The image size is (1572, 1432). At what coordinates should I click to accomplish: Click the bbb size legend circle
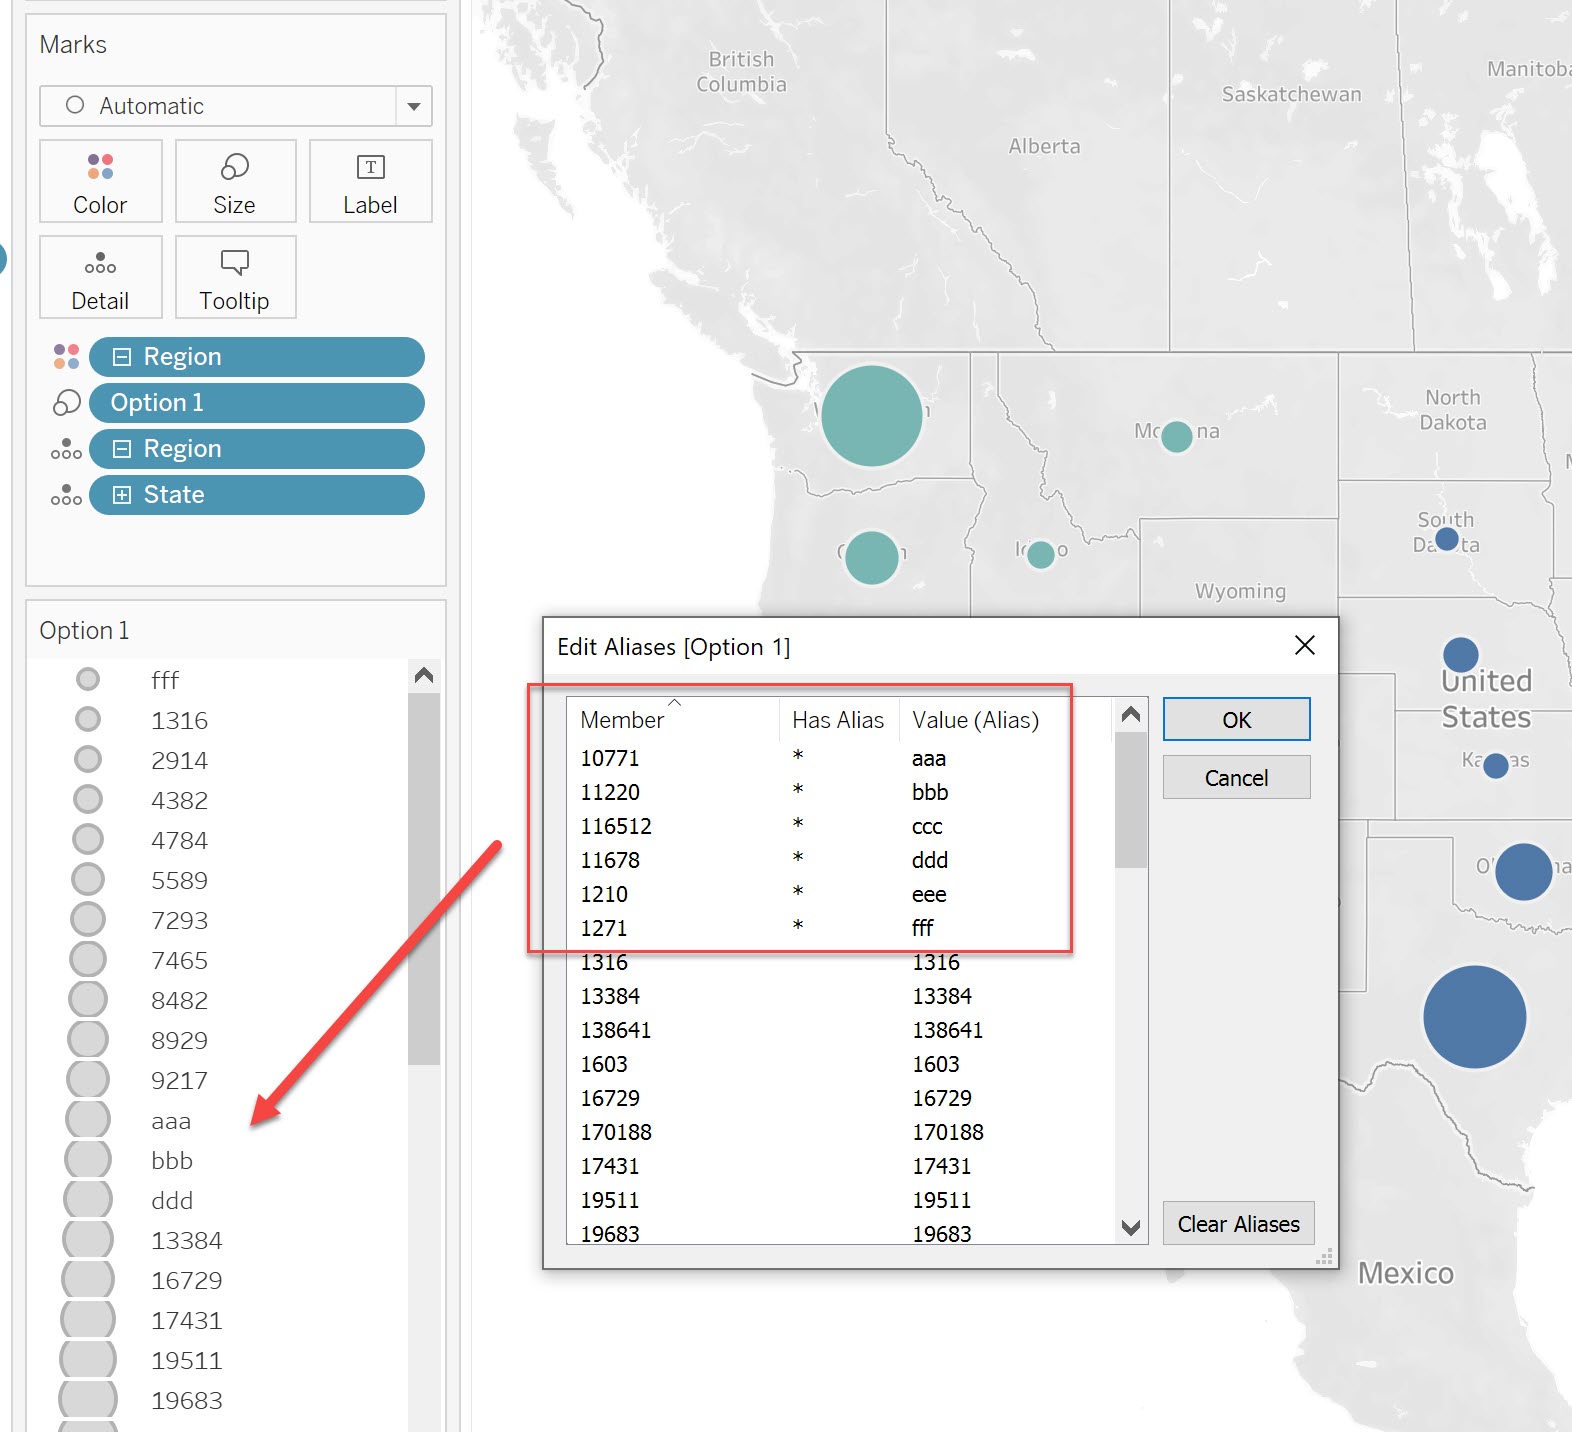88,1160
